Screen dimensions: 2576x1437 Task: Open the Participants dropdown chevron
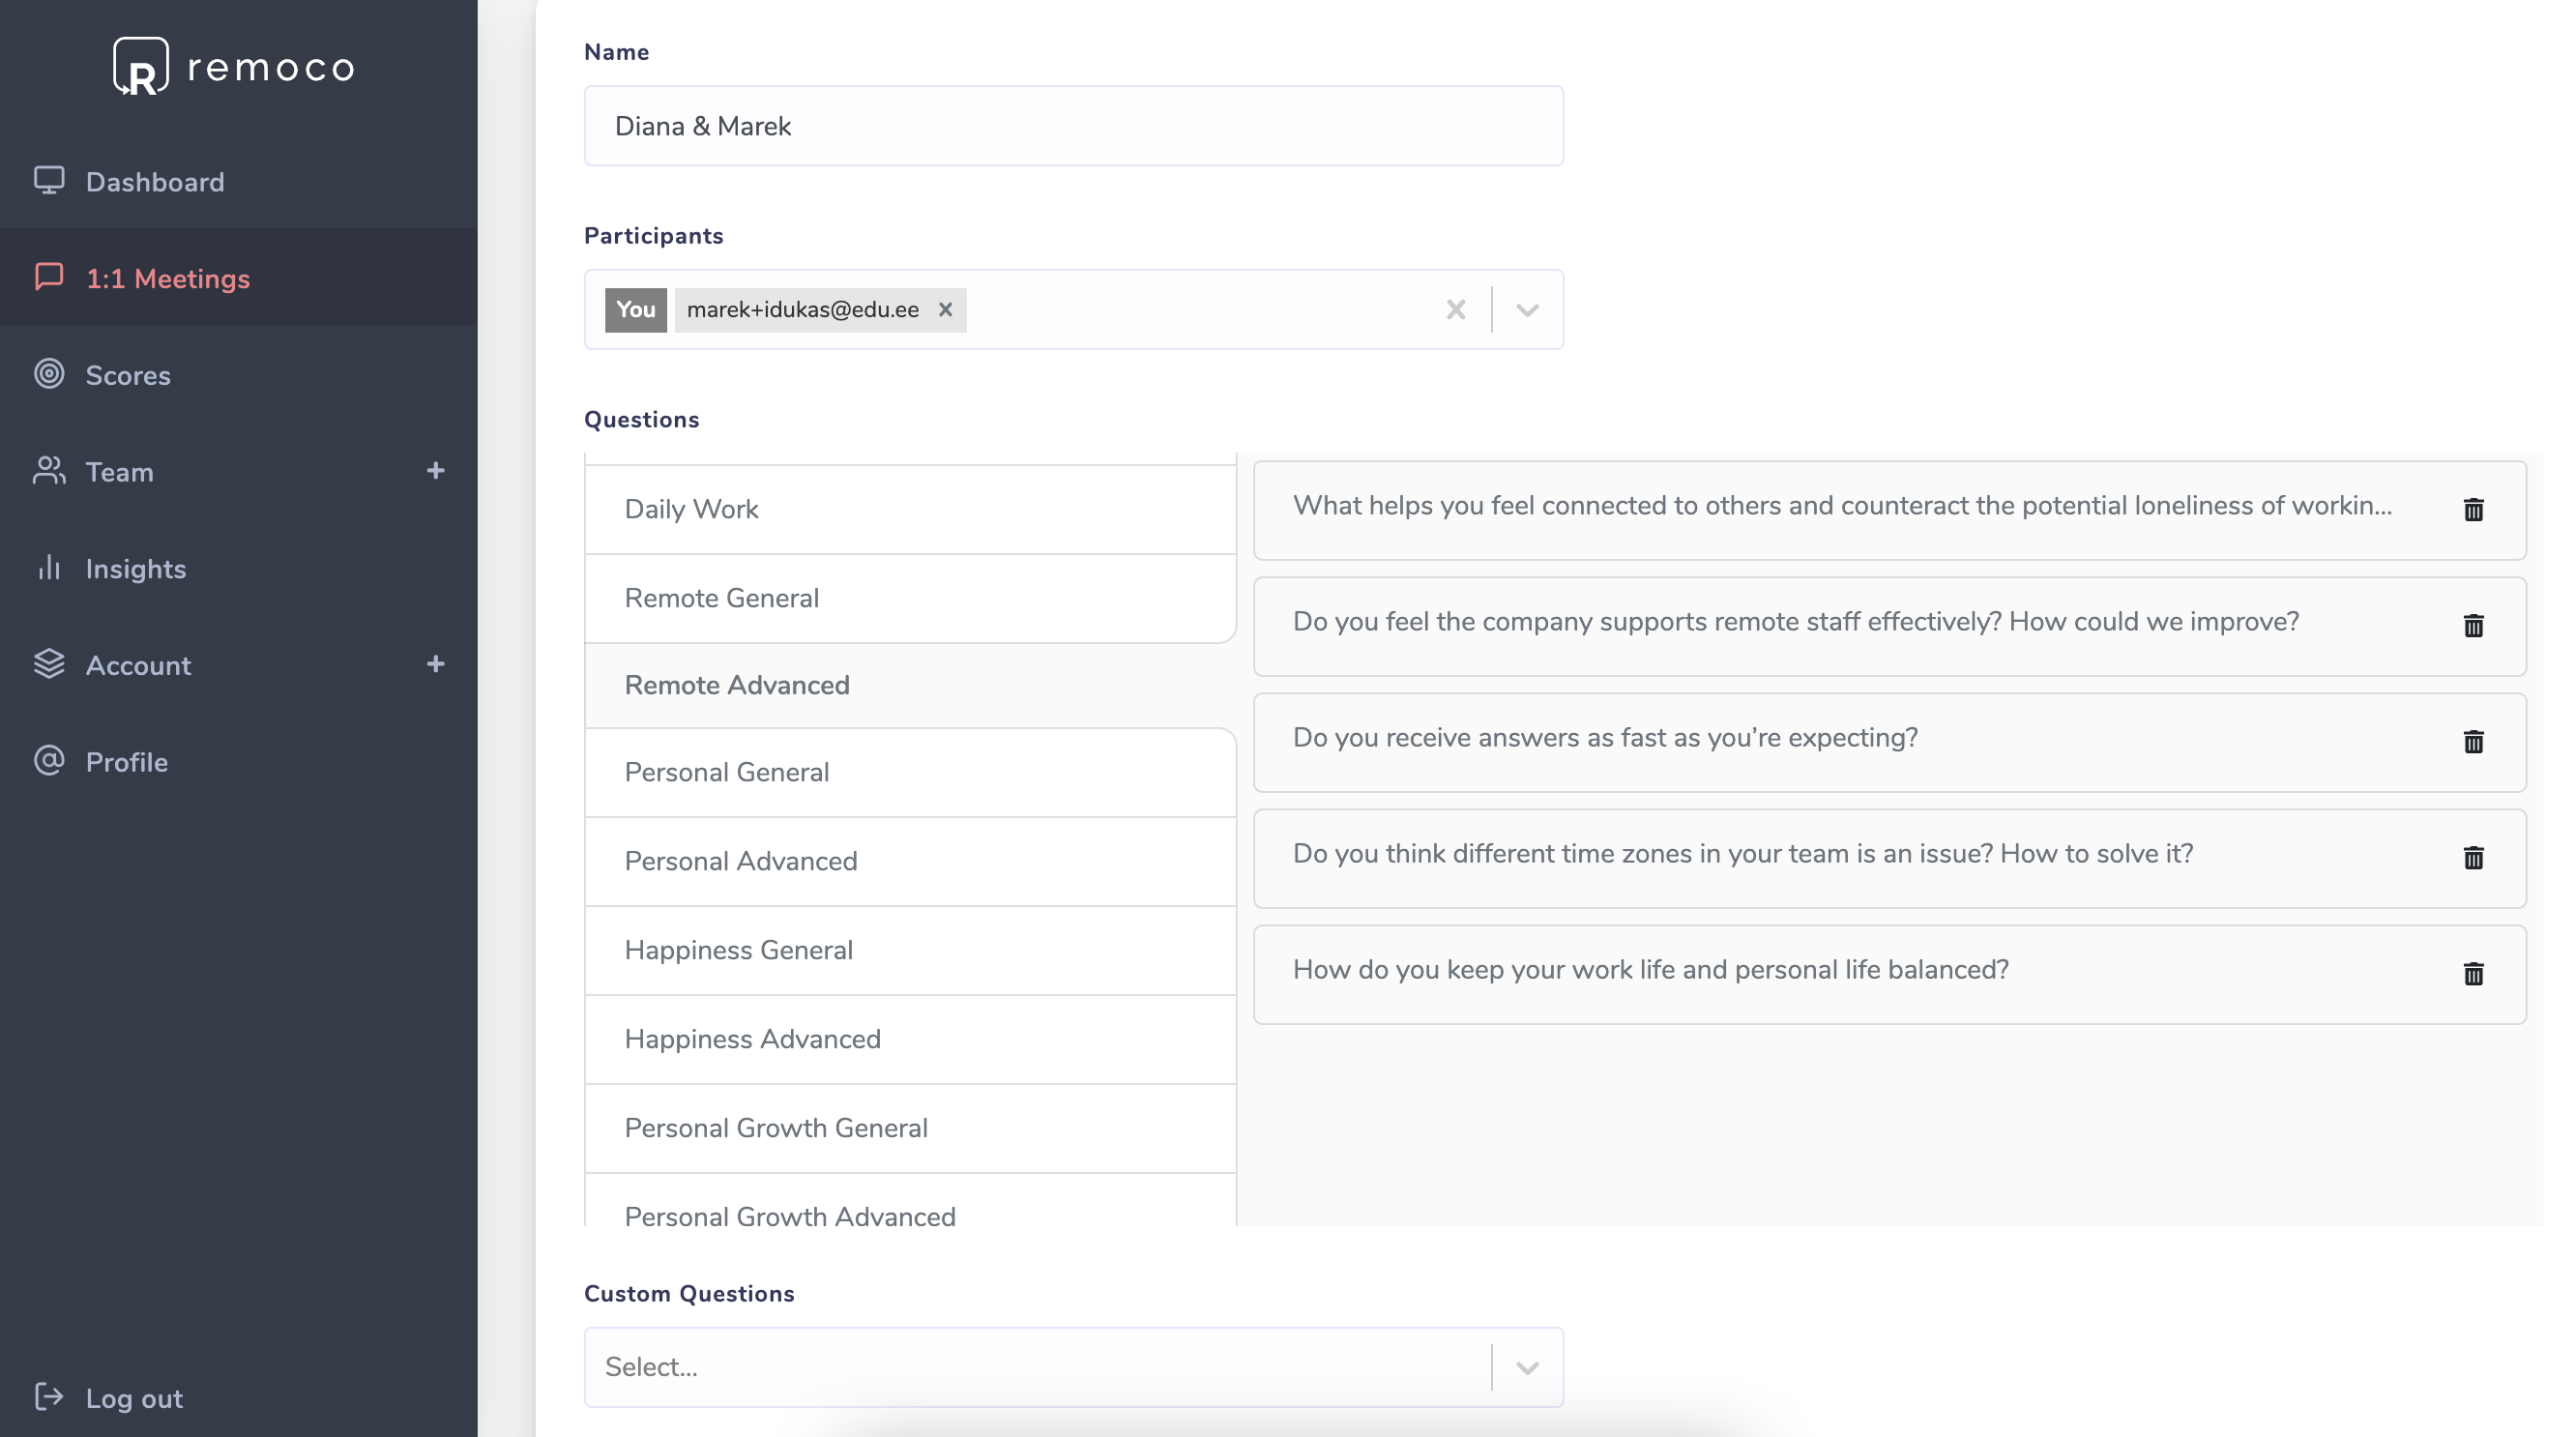tap(1526, 310)
